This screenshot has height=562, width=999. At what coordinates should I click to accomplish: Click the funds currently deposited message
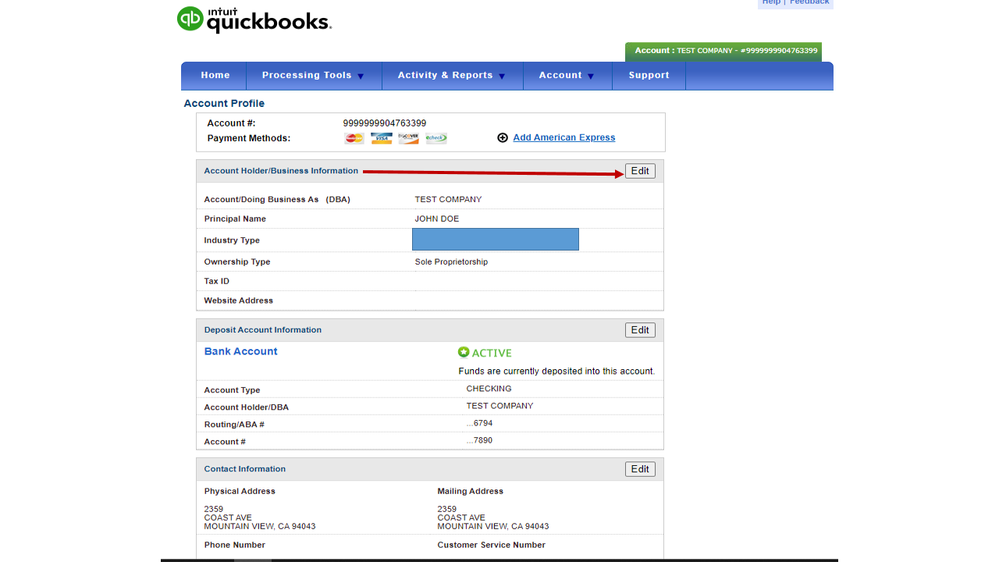pyautogui.click(x=556, y=371)
